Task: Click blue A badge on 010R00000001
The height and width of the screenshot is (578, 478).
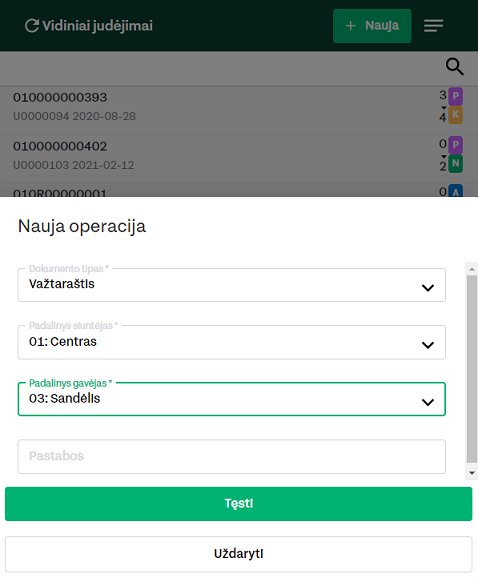Action: [456, 191]
